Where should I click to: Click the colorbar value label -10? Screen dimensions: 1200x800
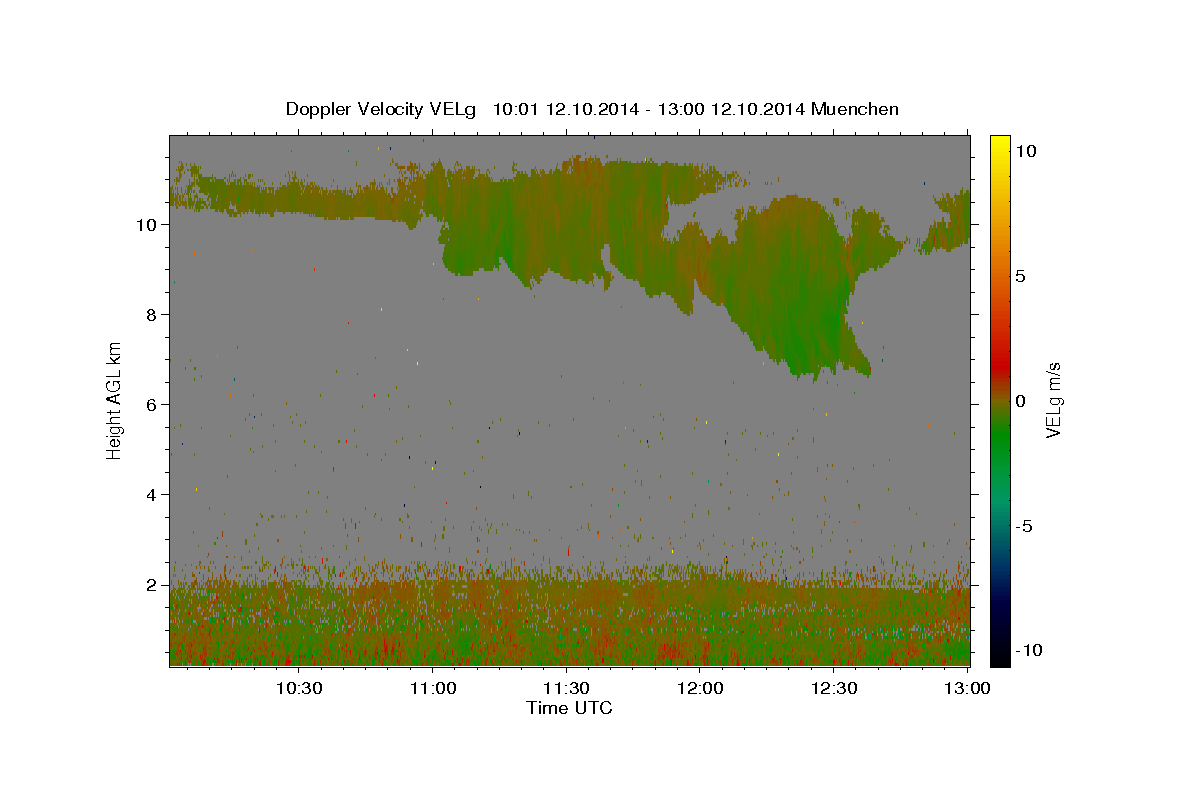point(1029,650)
